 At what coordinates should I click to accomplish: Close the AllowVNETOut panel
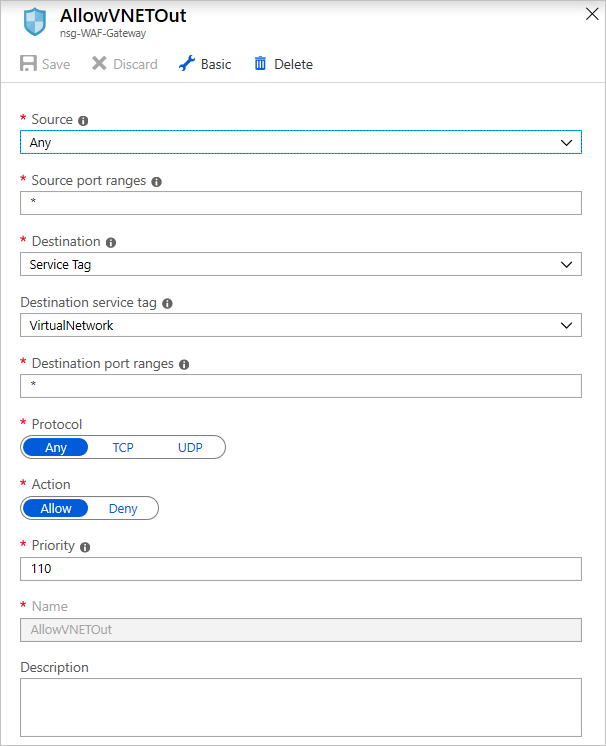point(590,14)
